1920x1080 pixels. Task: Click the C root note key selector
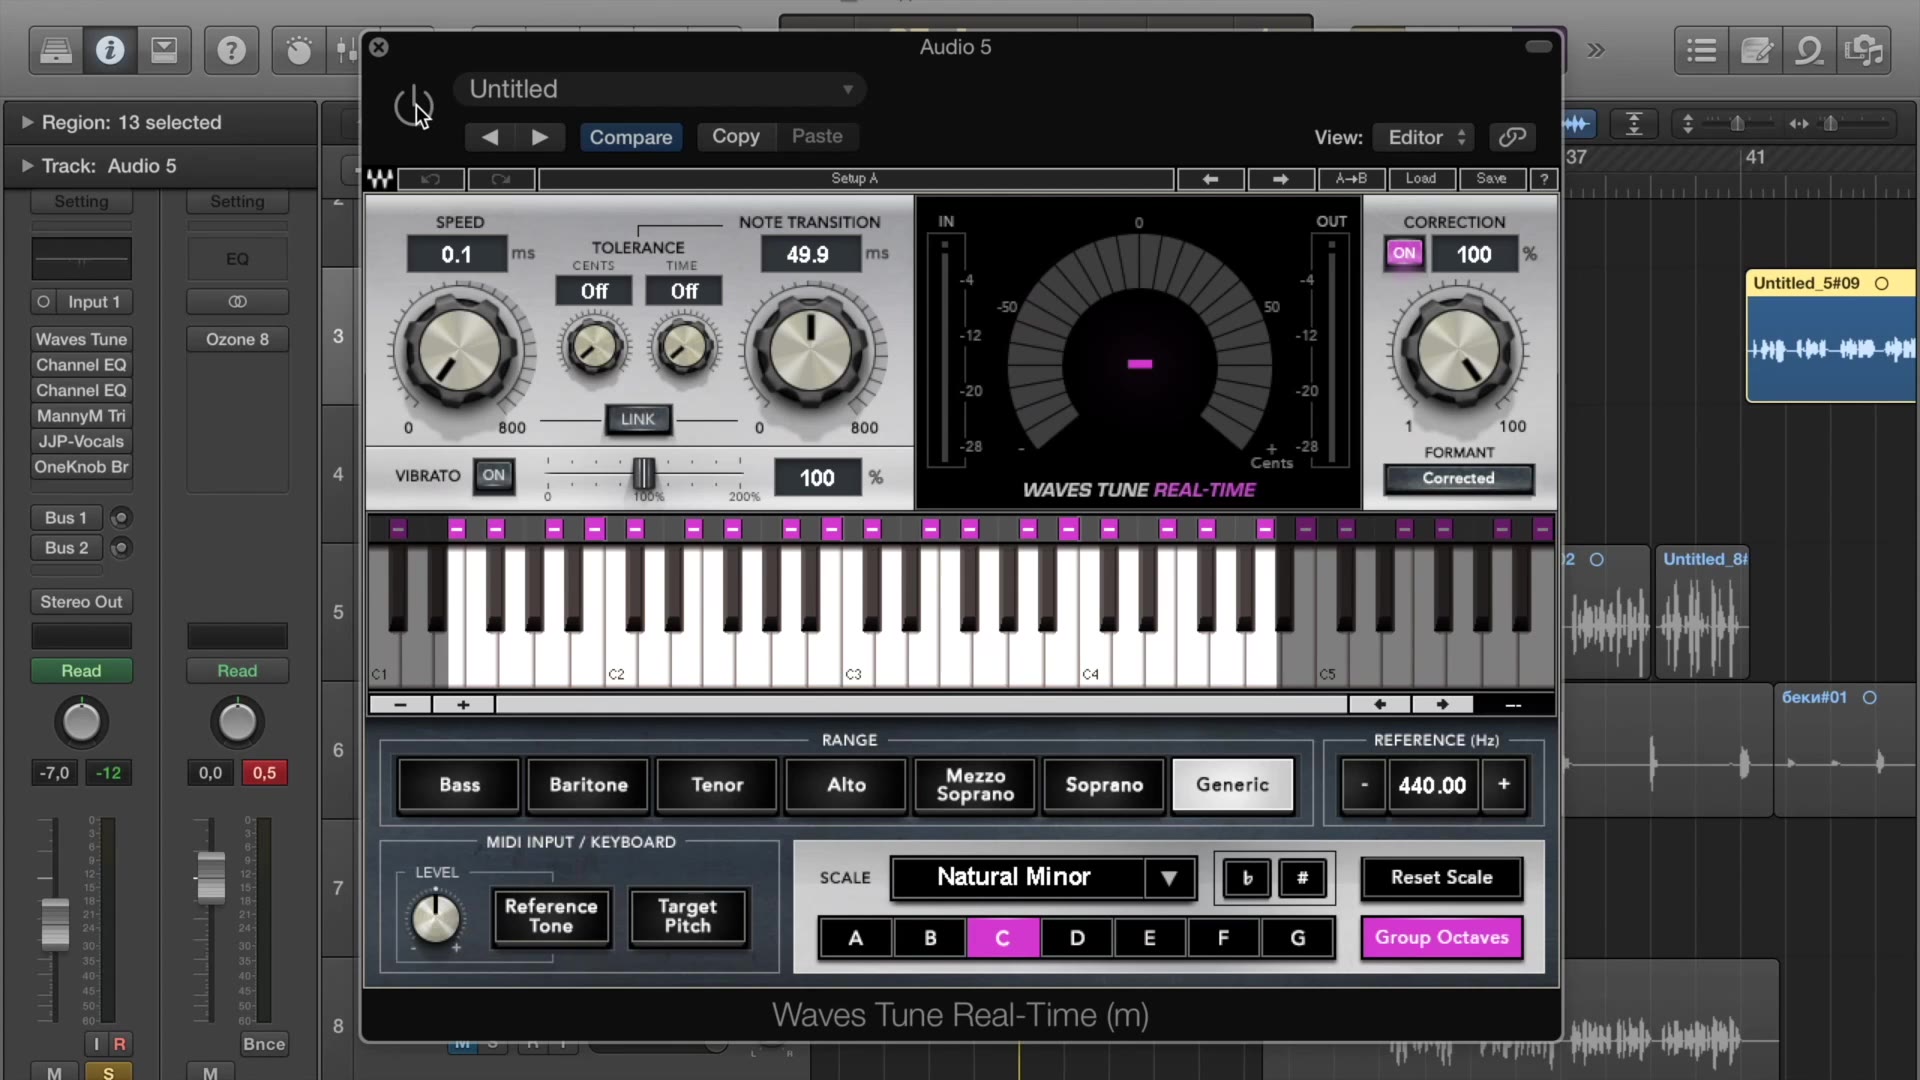click(1001, 938)
